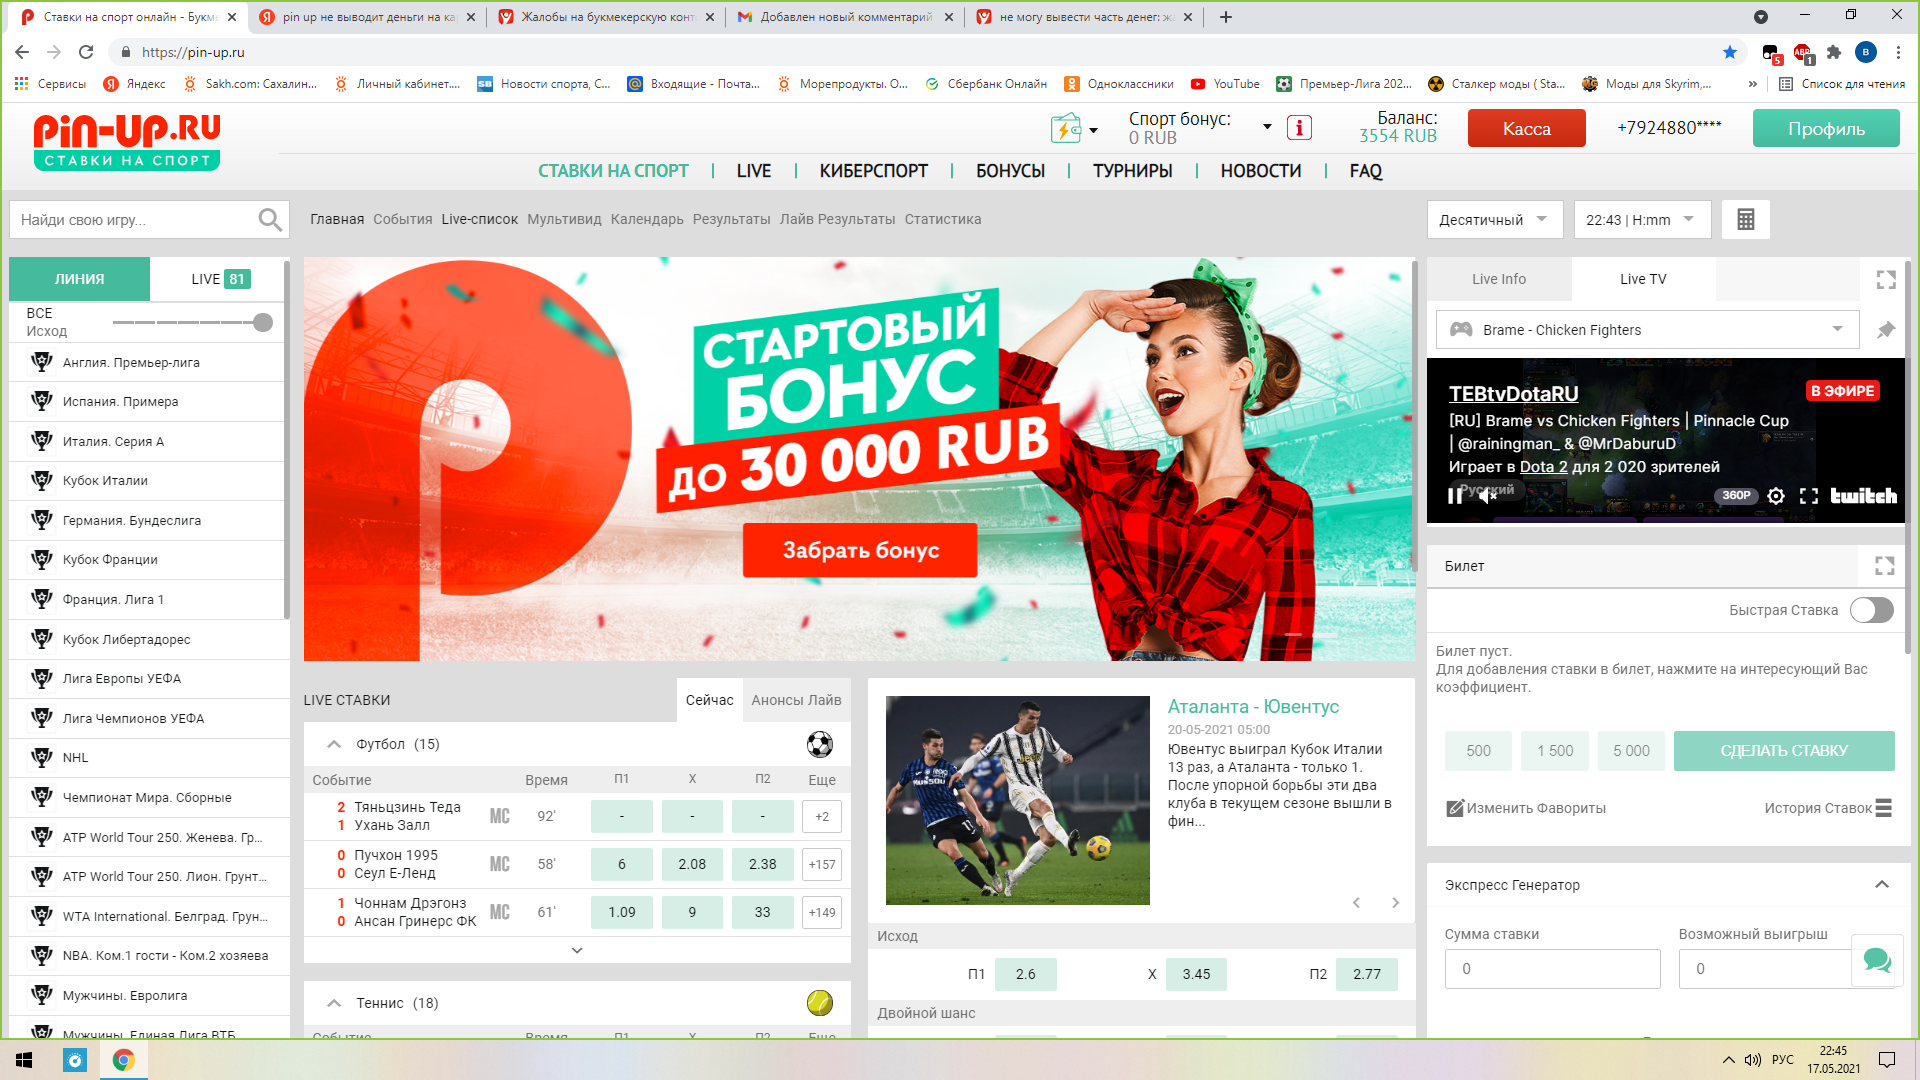Switch to the Live Info tab
This screenshot has width=1920, height=1080.
pyautogui.click(x=1498, y=280)
